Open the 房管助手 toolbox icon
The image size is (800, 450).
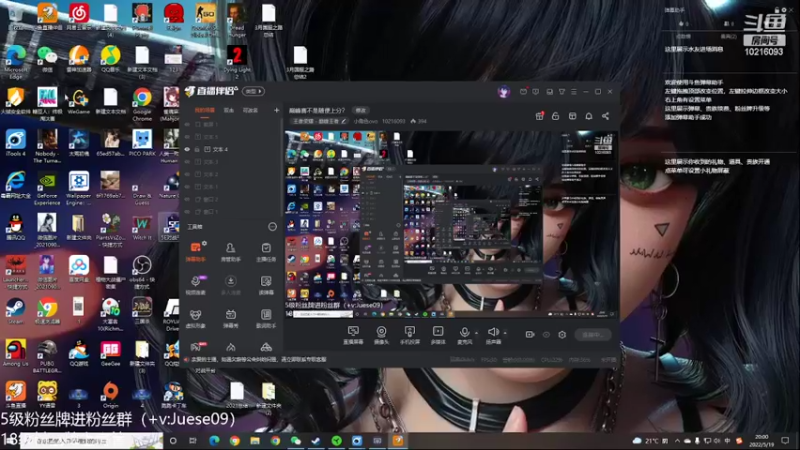231,252
